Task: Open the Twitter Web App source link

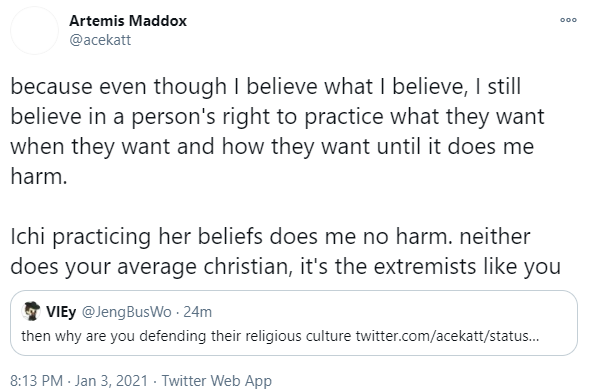Action: [217, 381]
